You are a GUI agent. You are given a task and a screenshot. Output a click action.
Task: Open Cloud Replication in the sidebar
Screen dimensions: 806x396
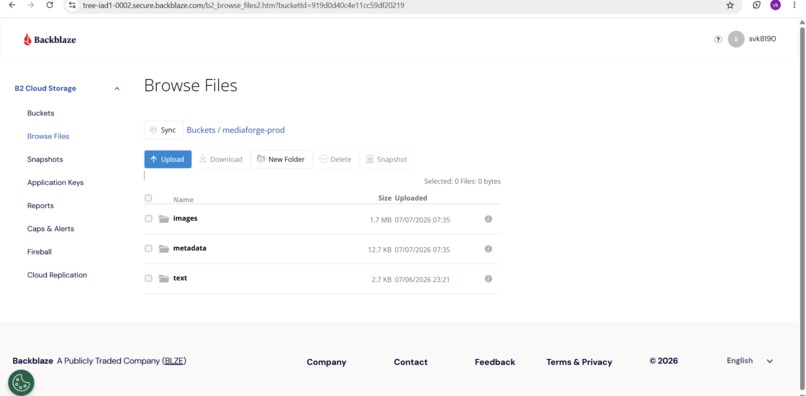click(x=57, y=275)
